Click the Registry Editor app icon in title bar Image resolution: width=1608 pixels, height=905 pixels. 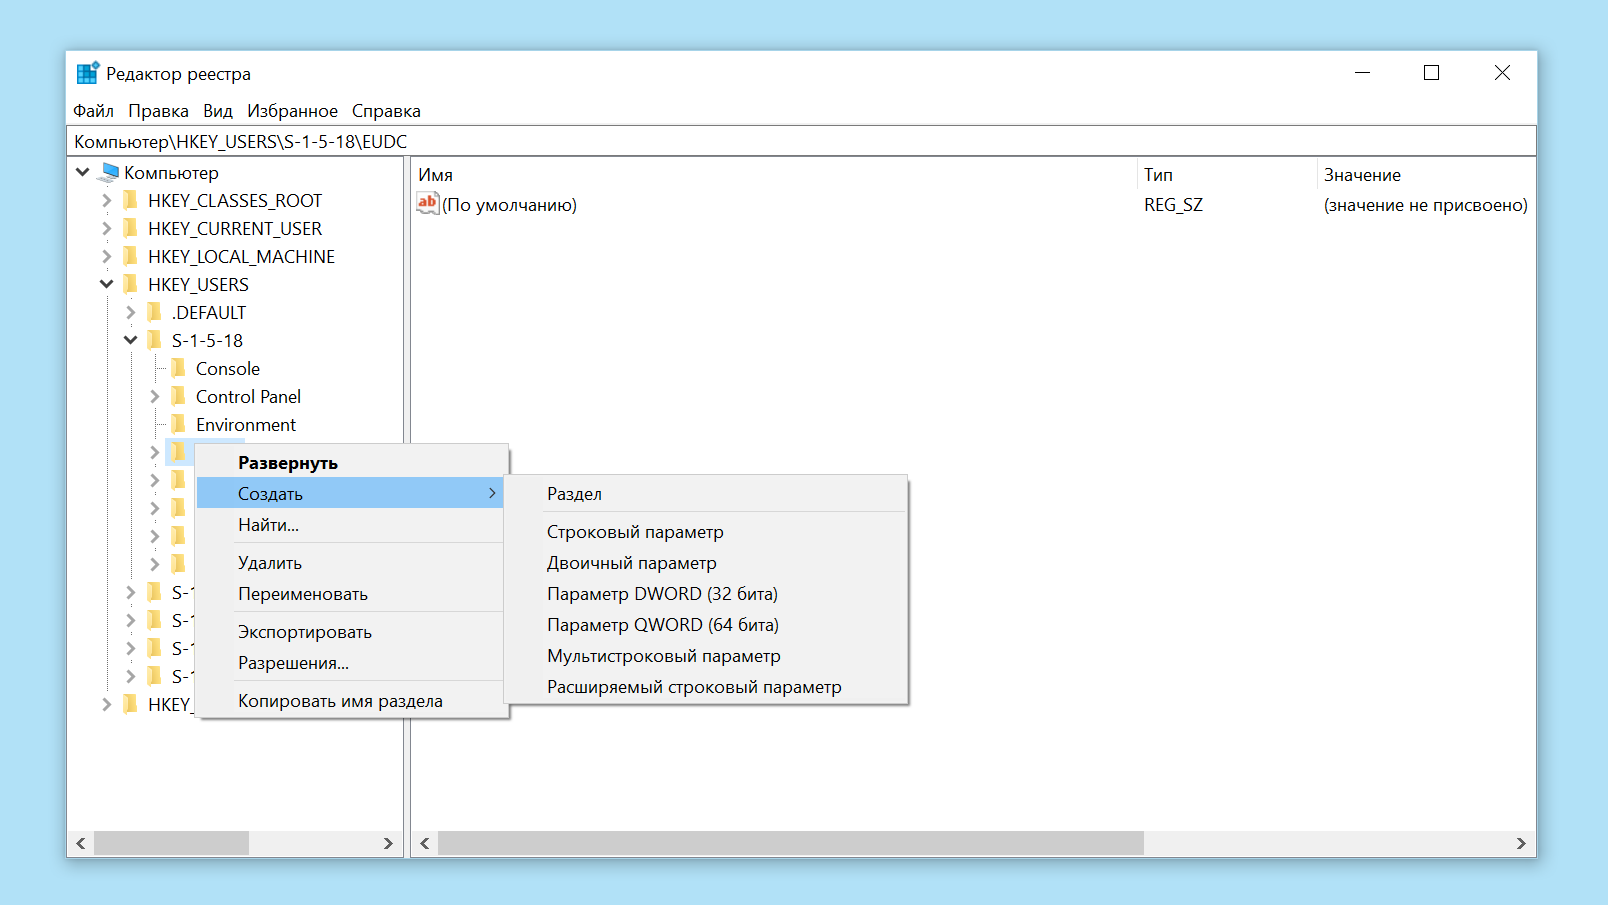(x=88, y=73)
